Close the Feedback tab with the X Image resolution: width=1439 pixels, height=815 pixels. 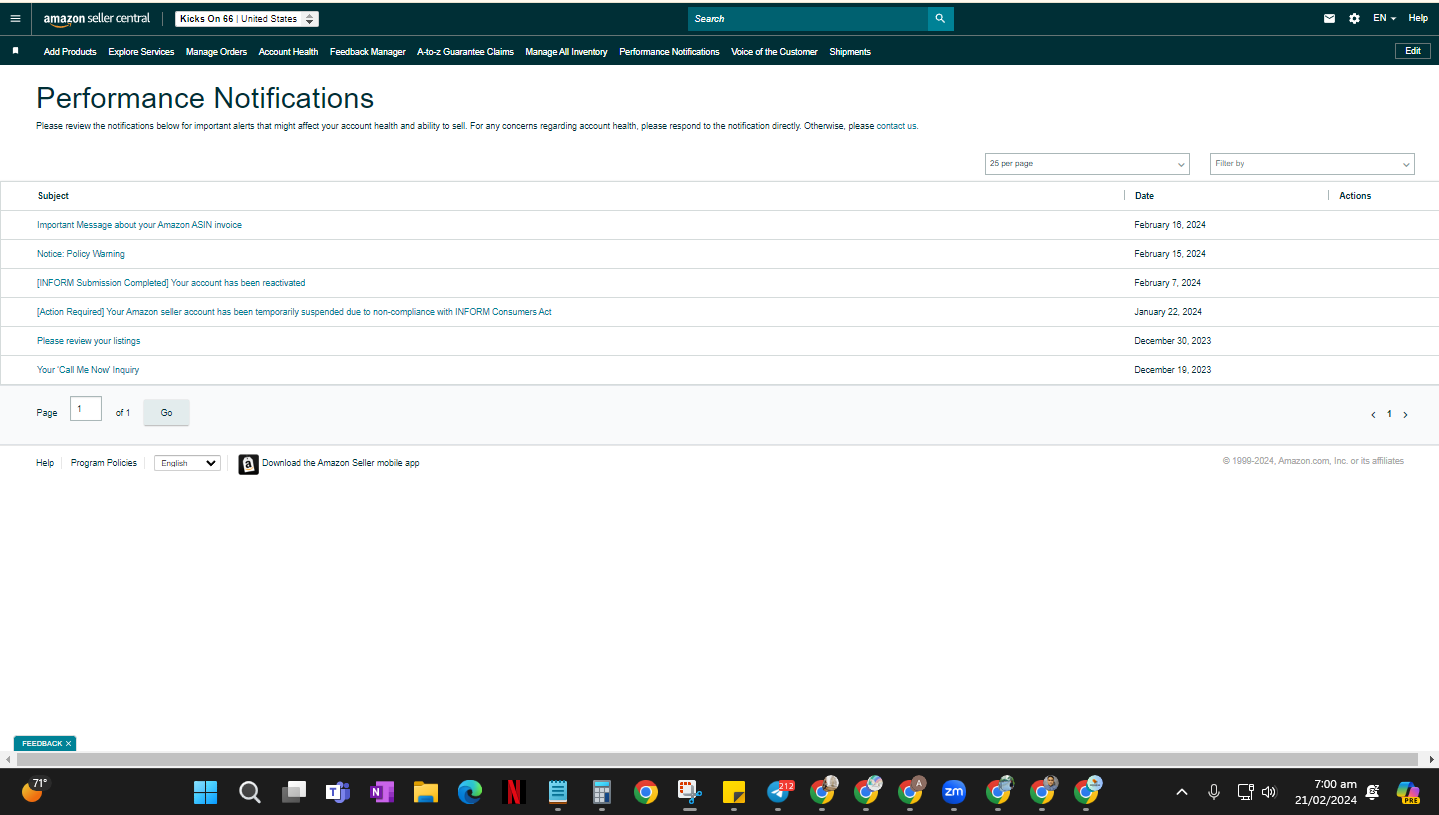point(68,744)
